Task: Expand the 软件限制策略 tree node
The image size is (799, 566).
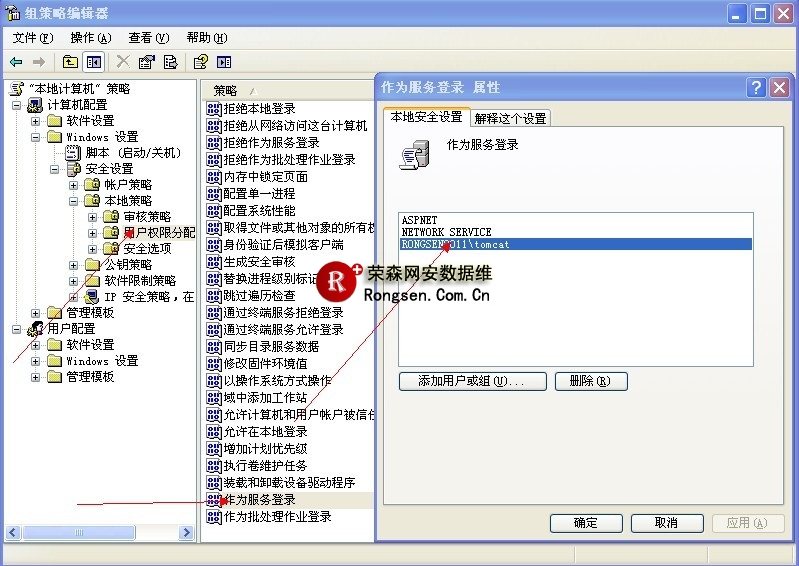Action: (74, 281)
